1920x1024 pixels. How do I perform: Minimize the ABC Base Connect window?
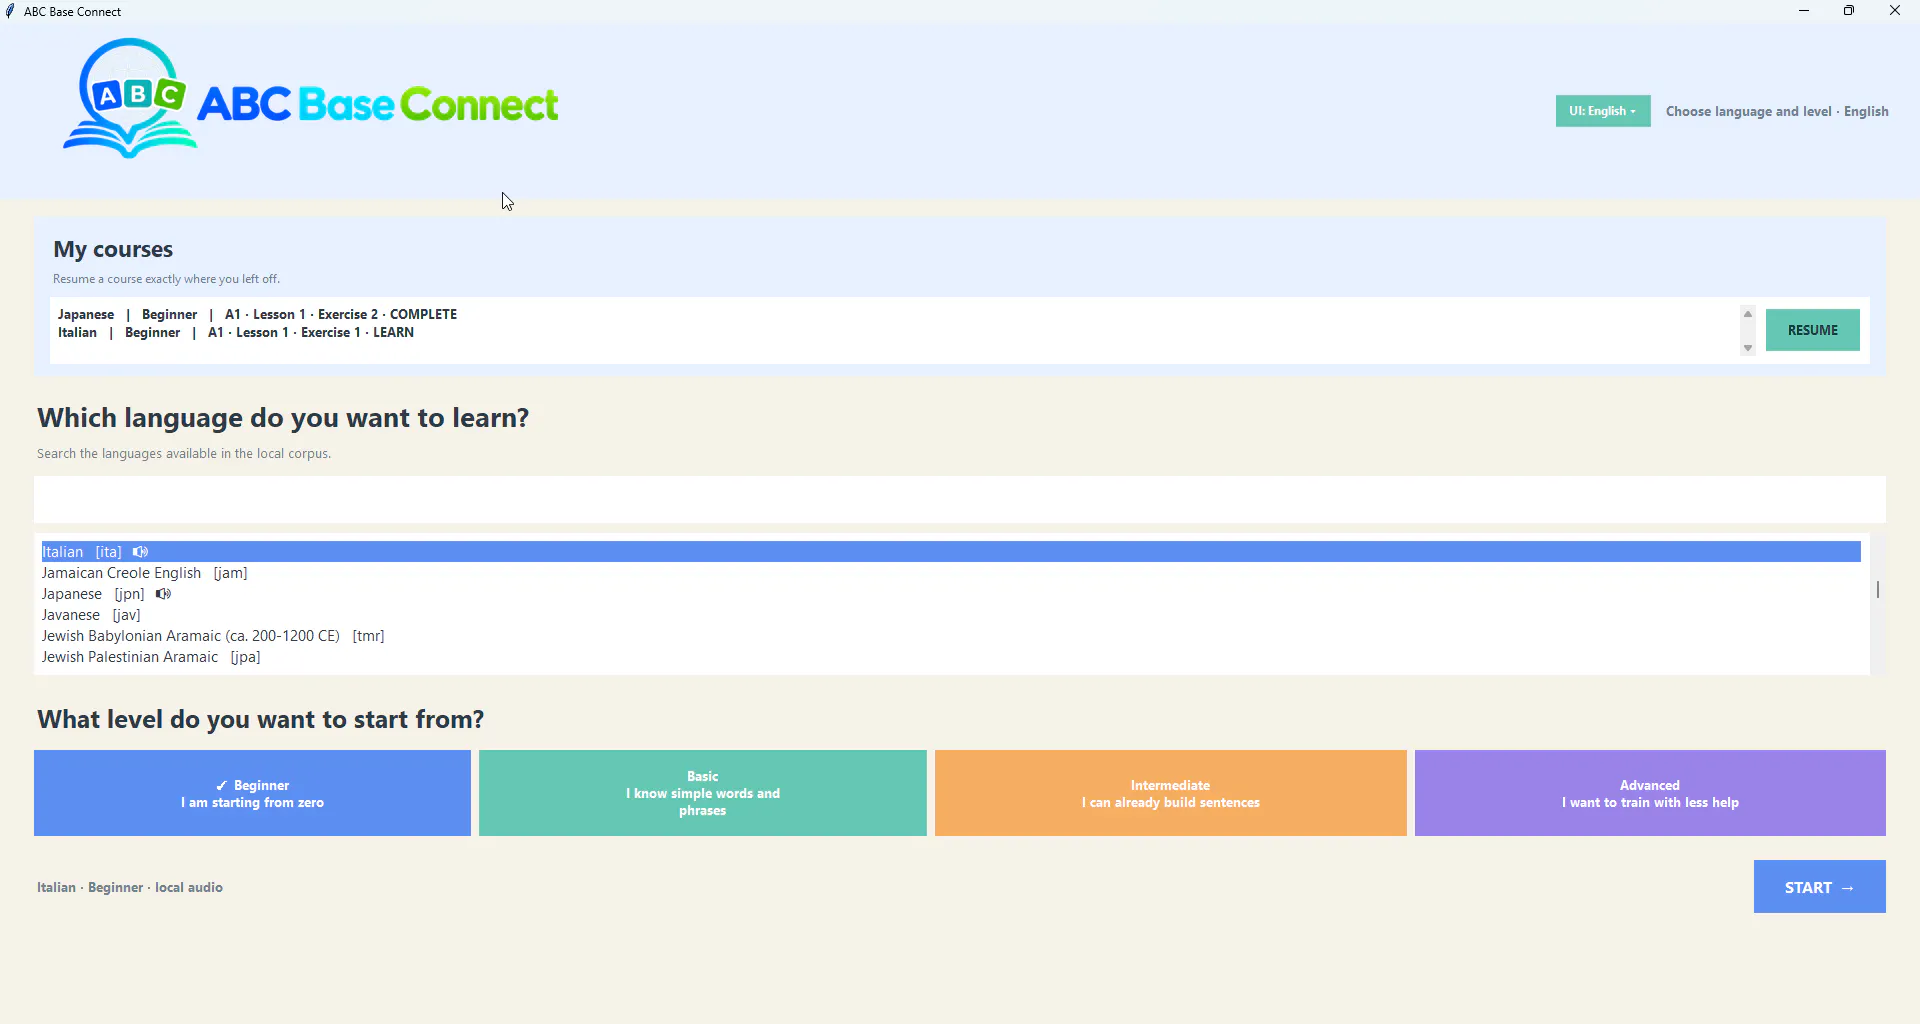[1804, 11]
